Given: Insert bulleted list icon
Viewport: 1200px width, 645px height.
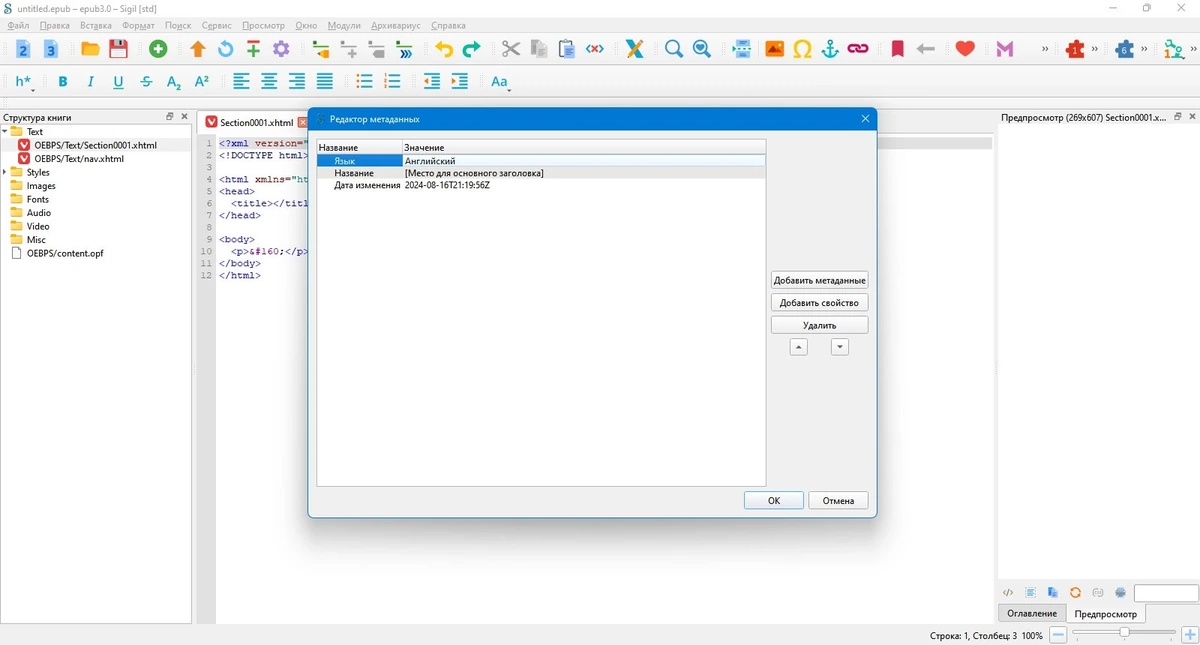Looking at the screenshot, I should click(365, 82).
